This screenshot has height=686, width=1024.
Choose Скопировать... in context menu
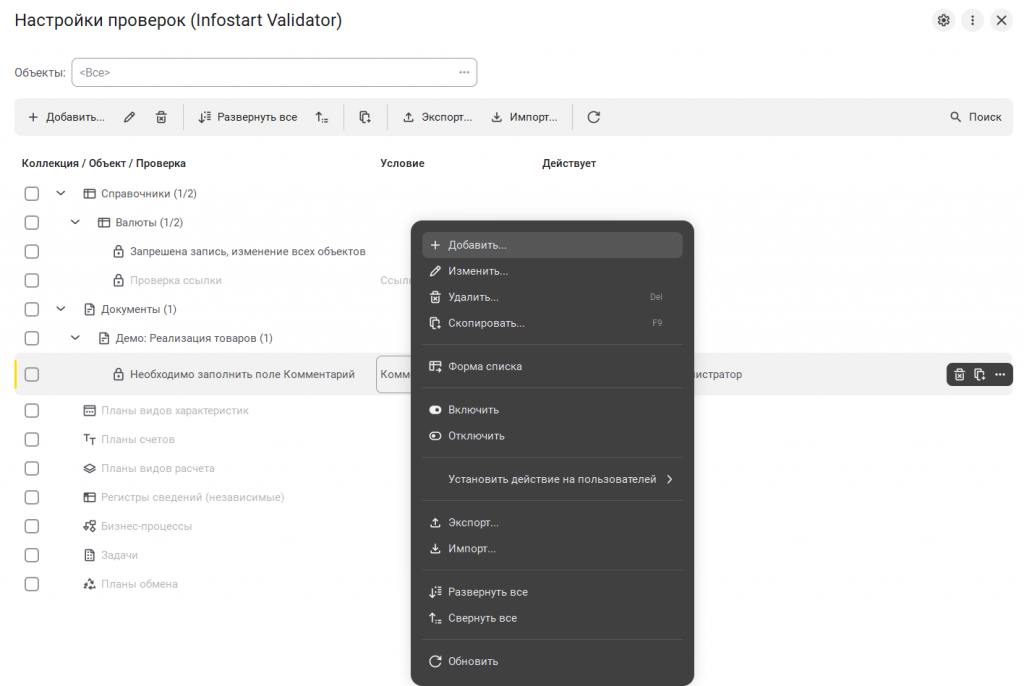coord(486,323)
